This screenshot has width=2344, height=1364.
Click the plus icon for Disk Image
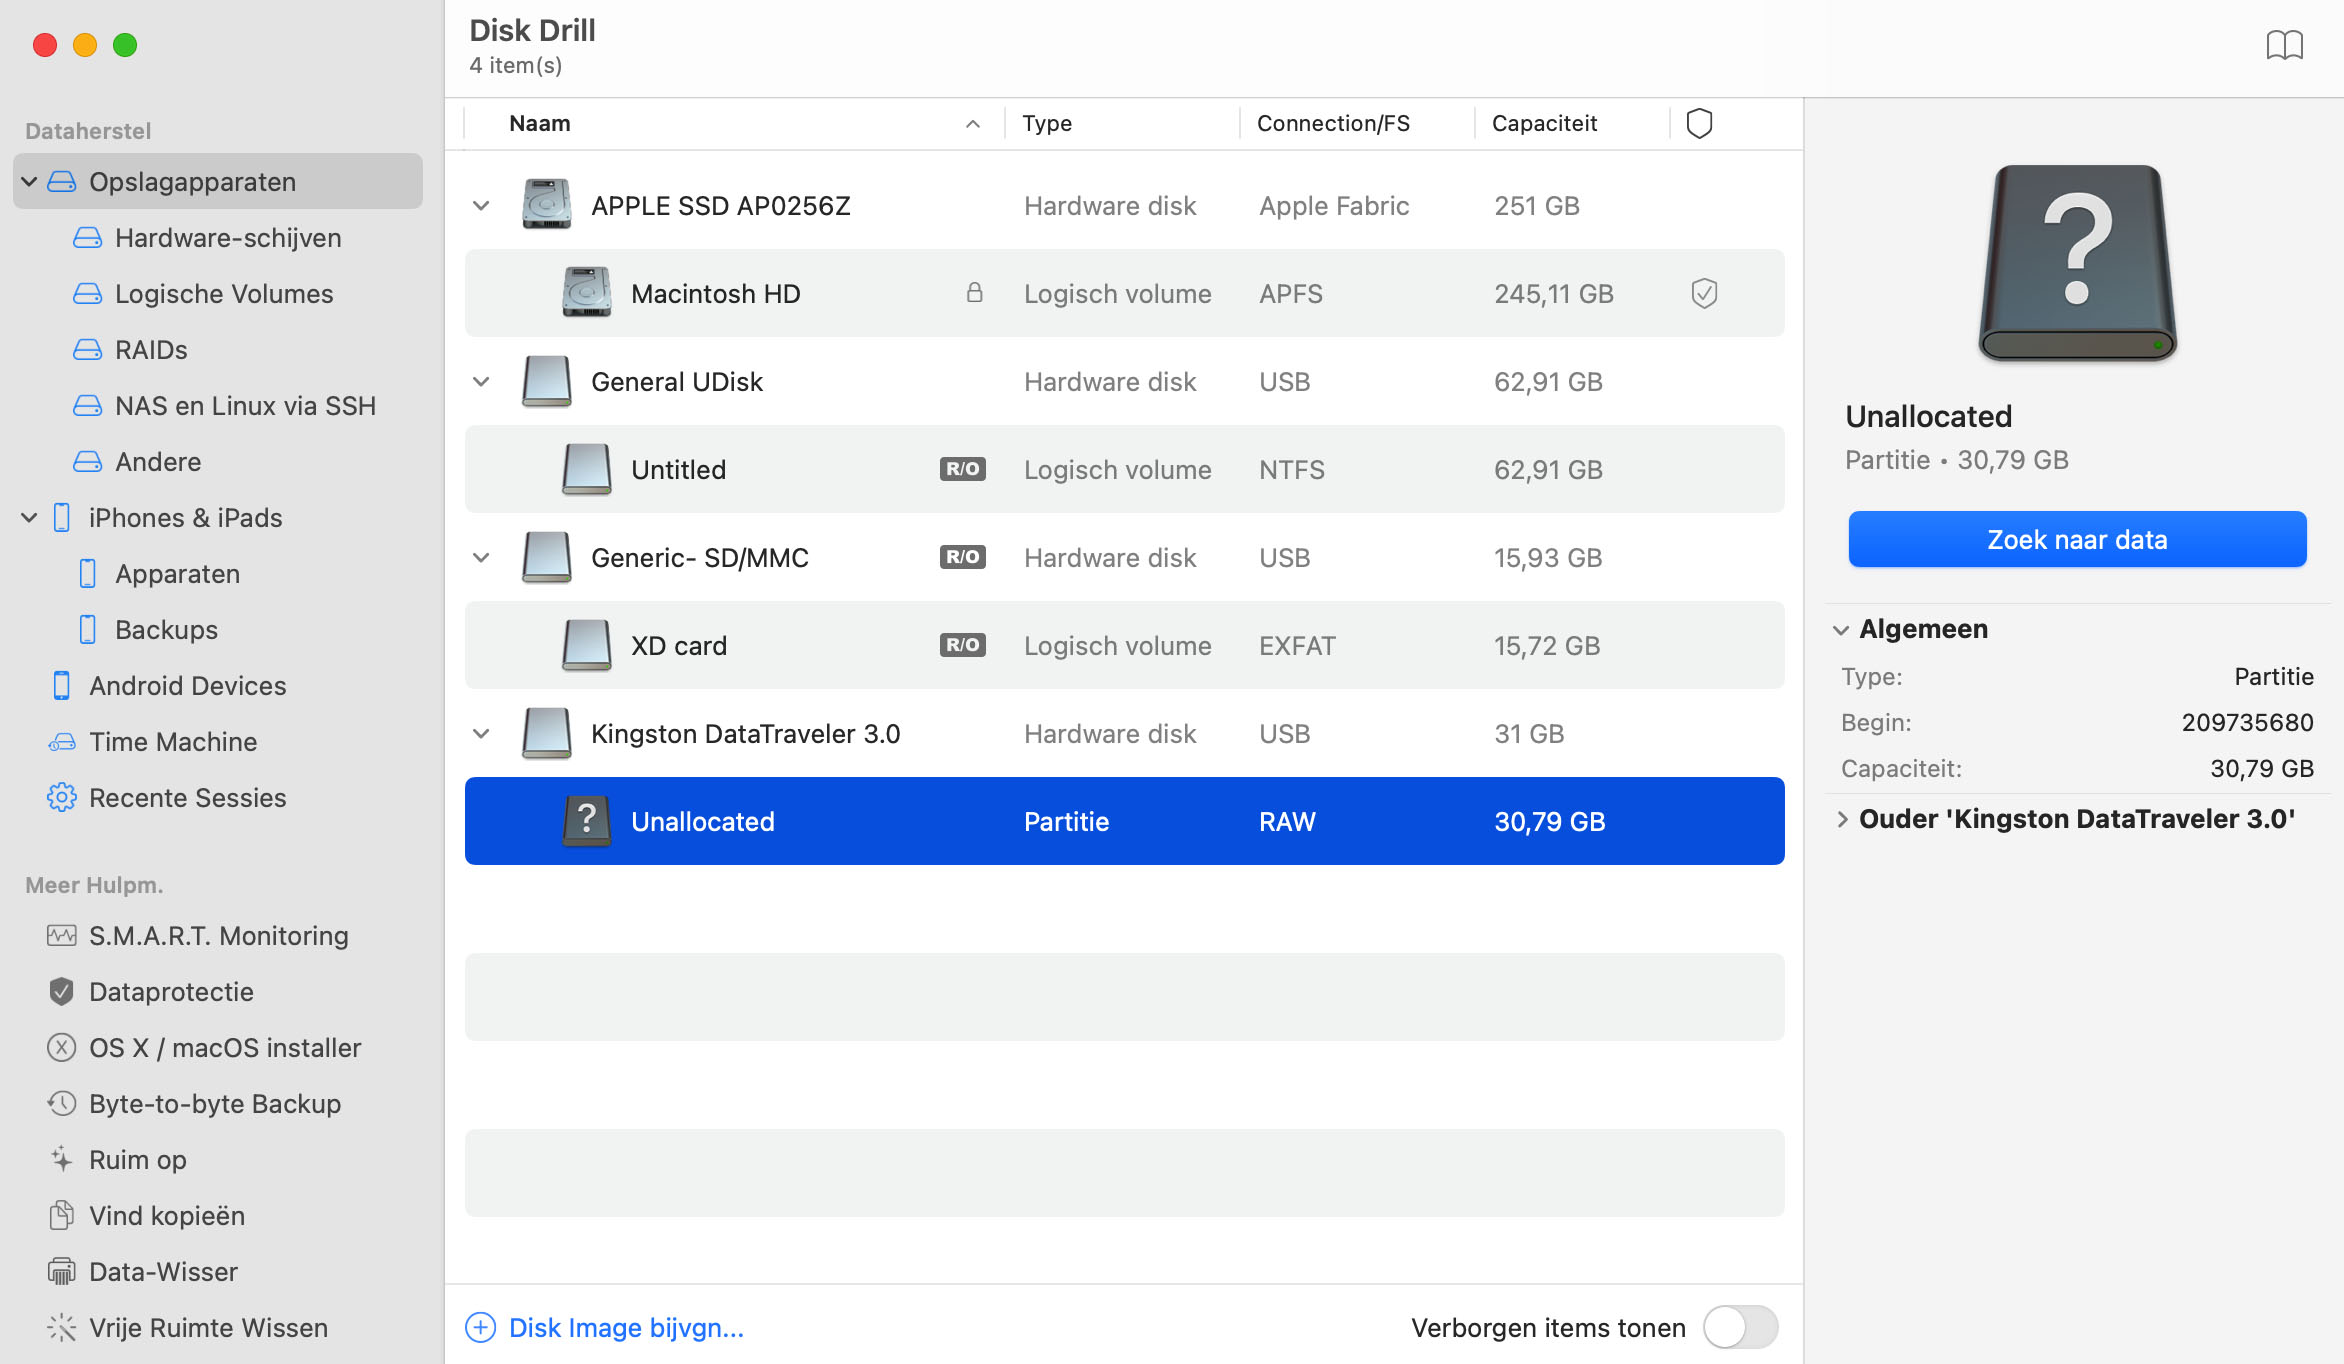480,1327
